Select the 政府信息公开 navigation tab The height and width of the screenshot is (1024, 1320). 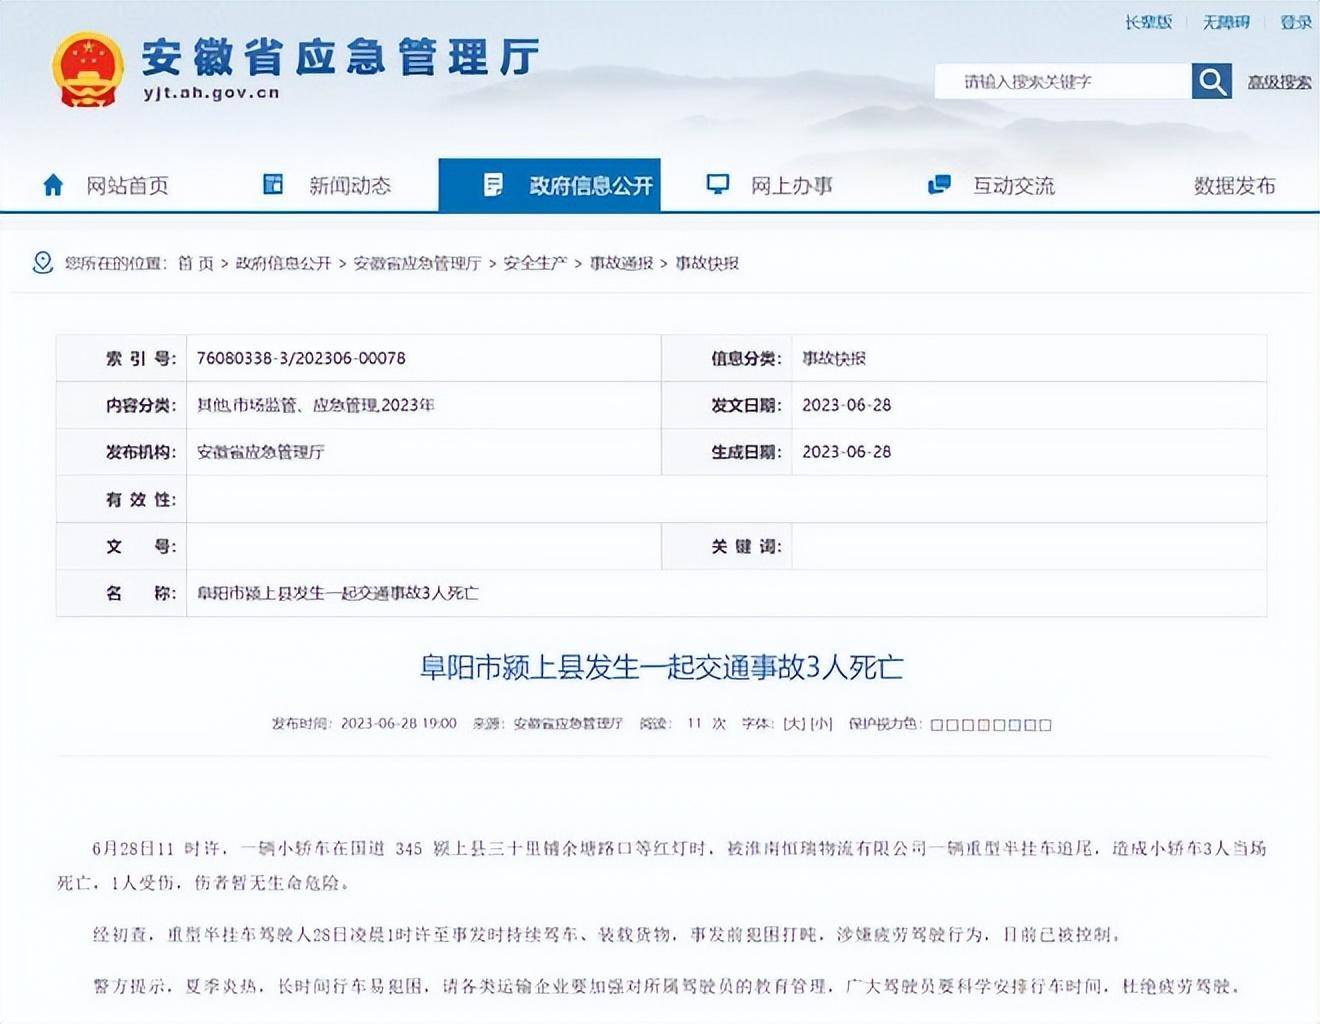(549, 185)
